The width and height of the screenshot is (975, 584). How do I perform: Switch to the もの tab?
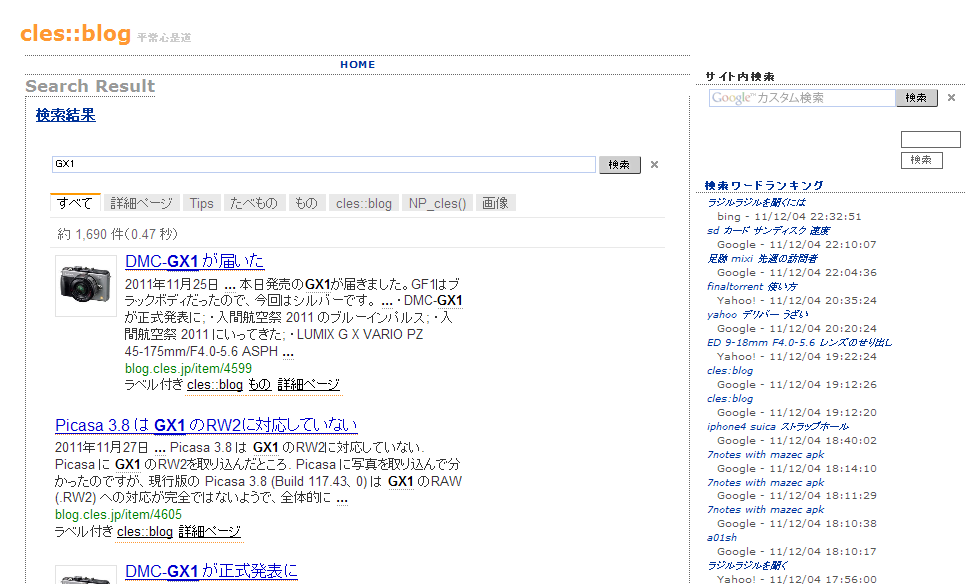tap(306, 203)
